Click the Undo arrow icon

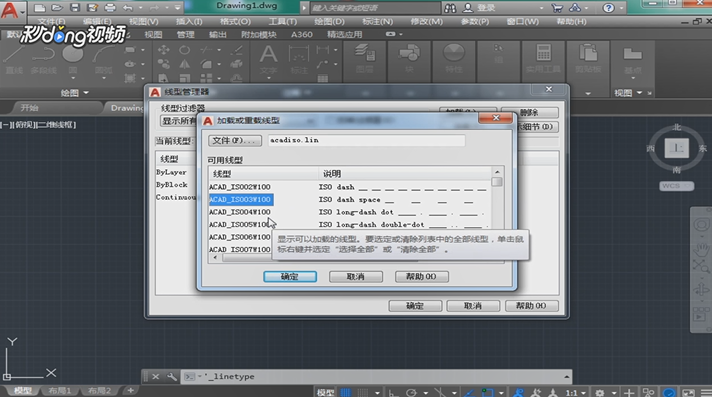128,8
